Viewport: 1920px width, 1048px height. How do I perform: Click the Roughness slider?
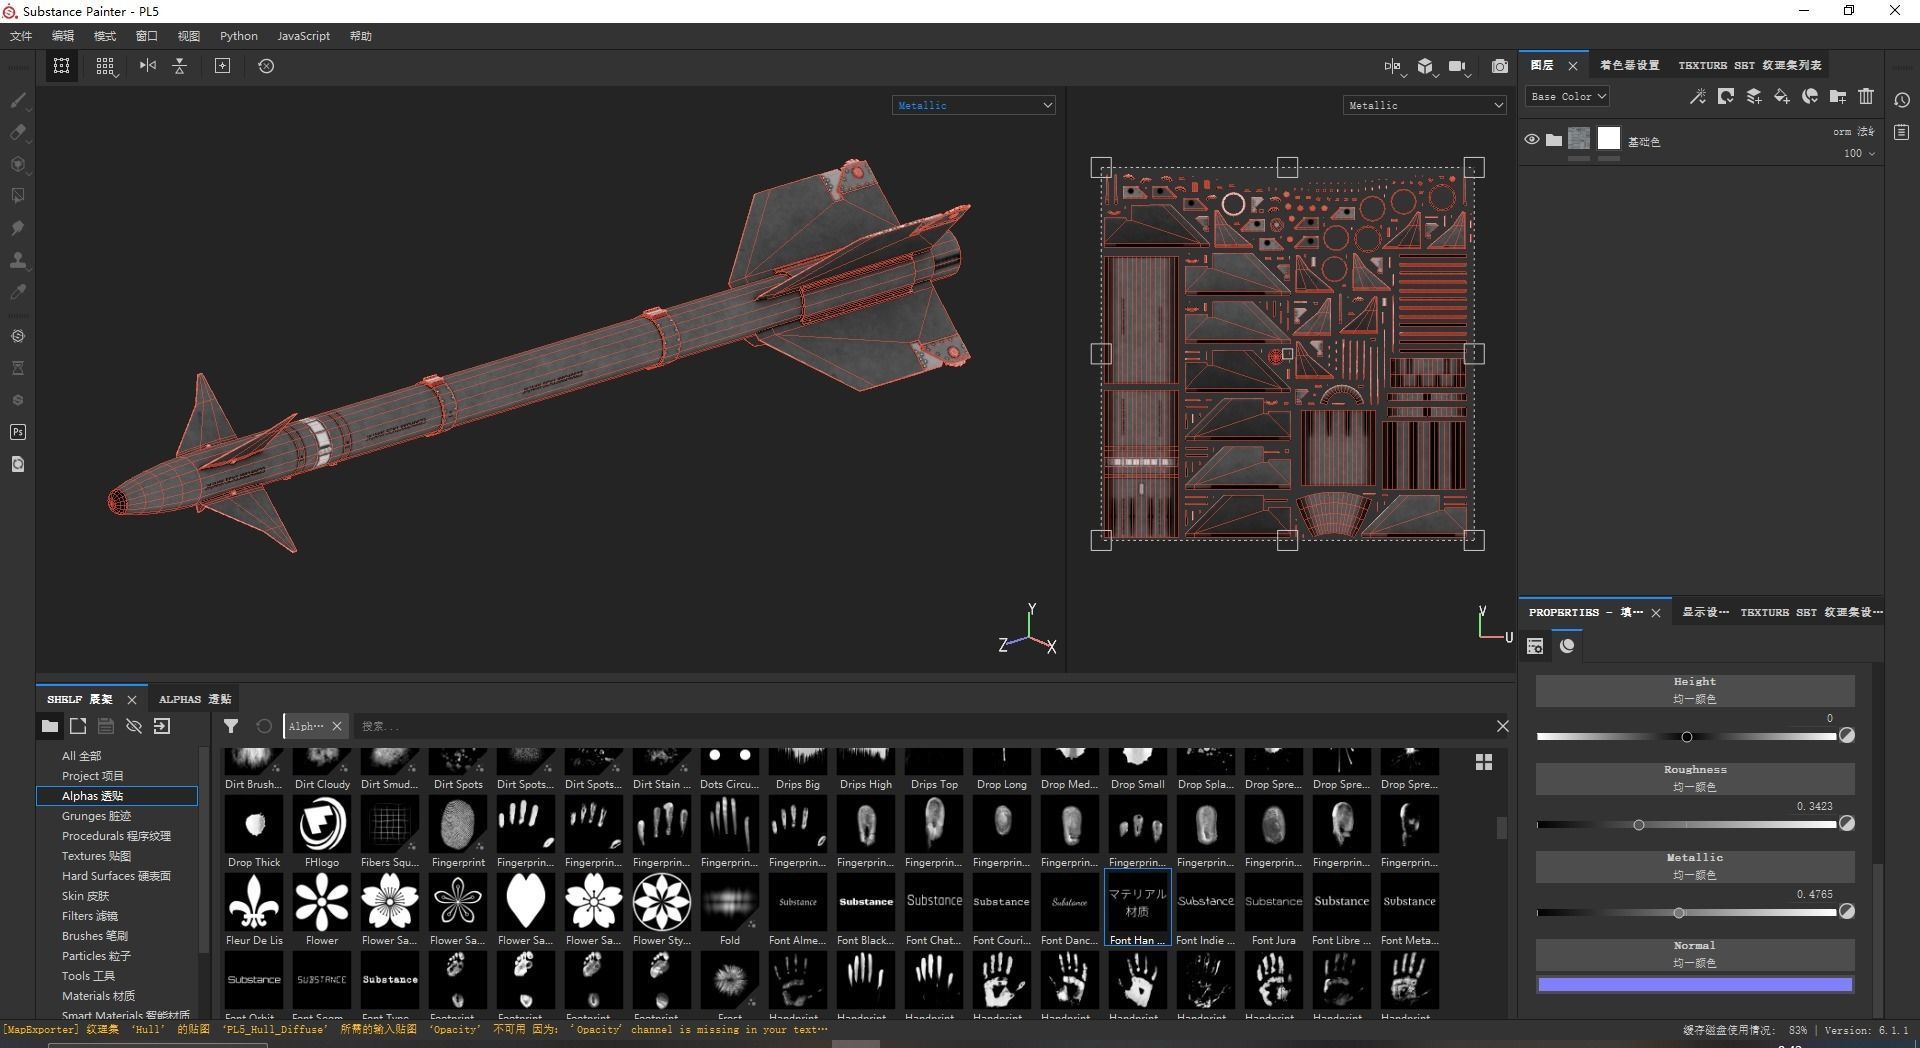click(1686, 825)
